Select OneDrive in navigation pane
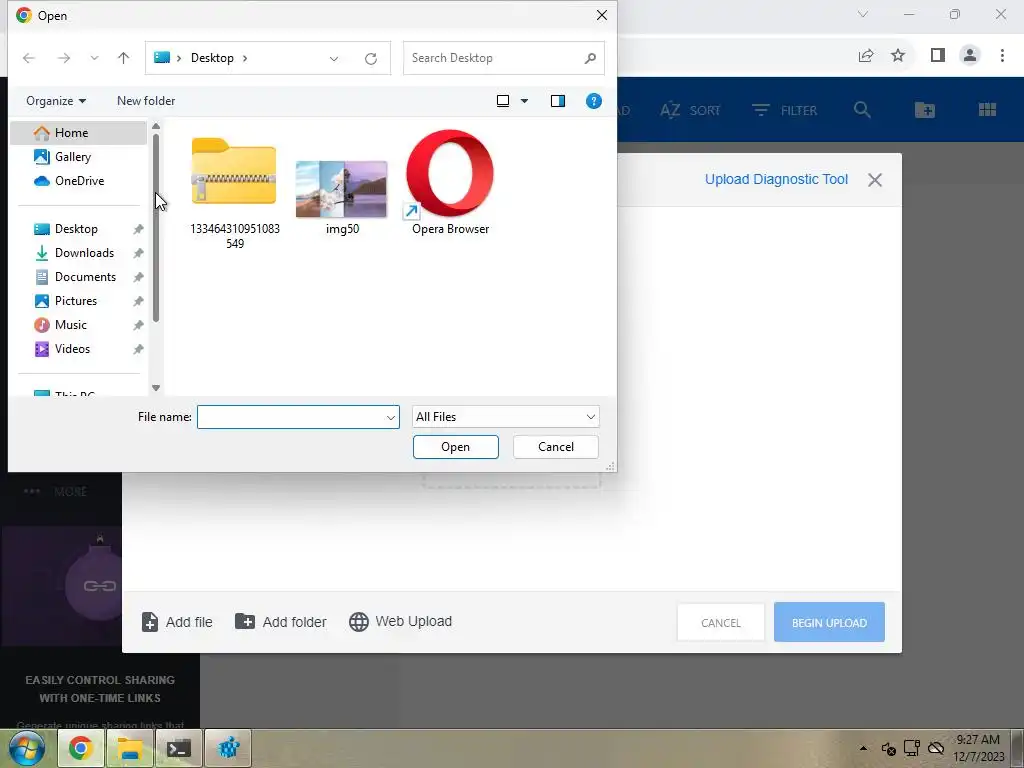The image size is (1024, 768). tap(78, 181)
